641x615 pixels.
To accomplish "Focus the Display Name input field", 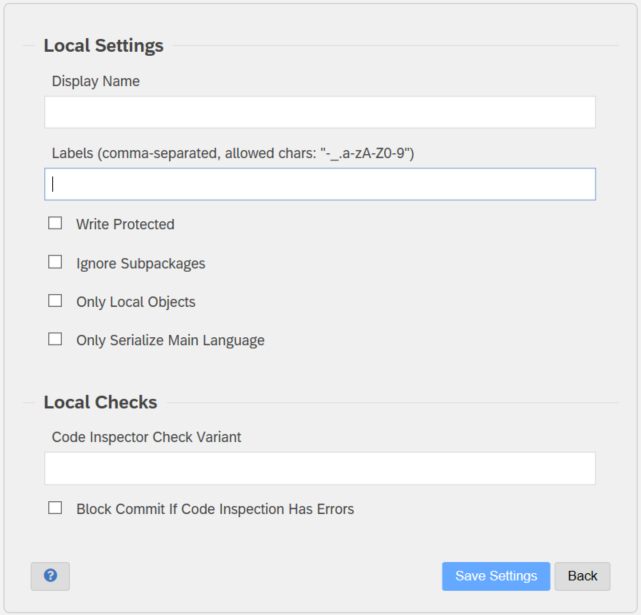I will (320, 112).
